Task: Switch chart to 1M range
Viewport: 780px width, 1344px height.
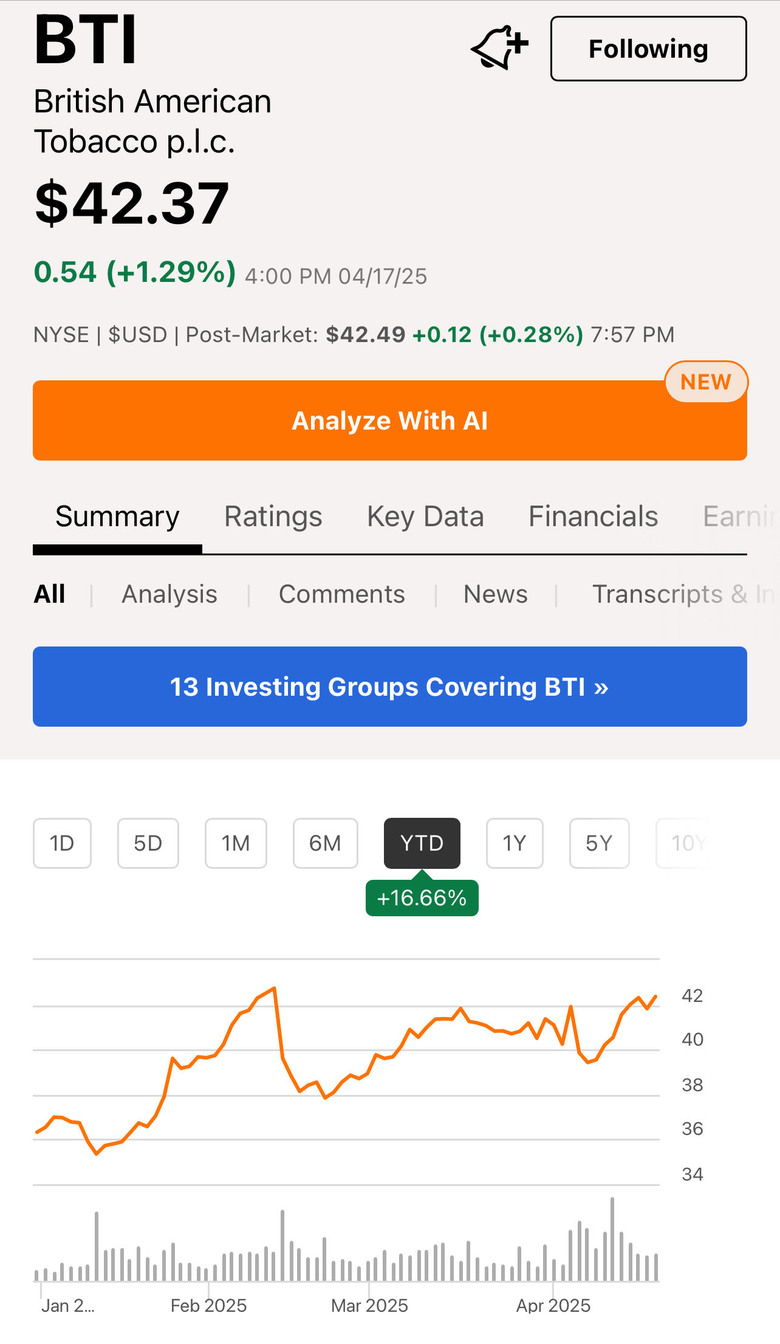Action: tap(235, 843)
